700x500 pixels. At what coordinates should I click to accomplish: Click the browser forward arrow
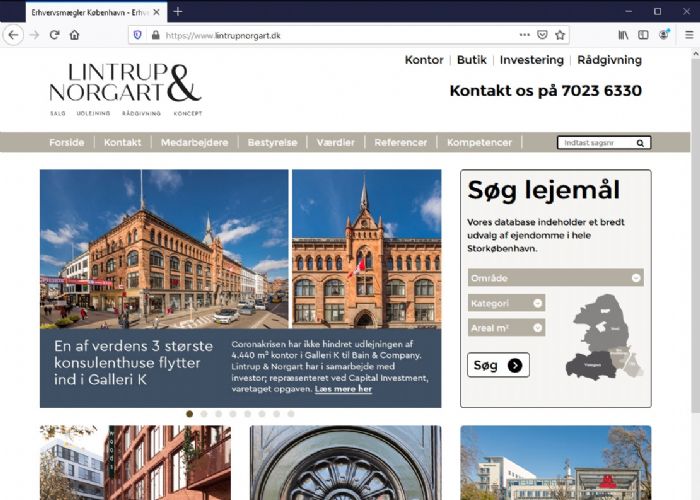pyautogui.click(x=34, y=35)
